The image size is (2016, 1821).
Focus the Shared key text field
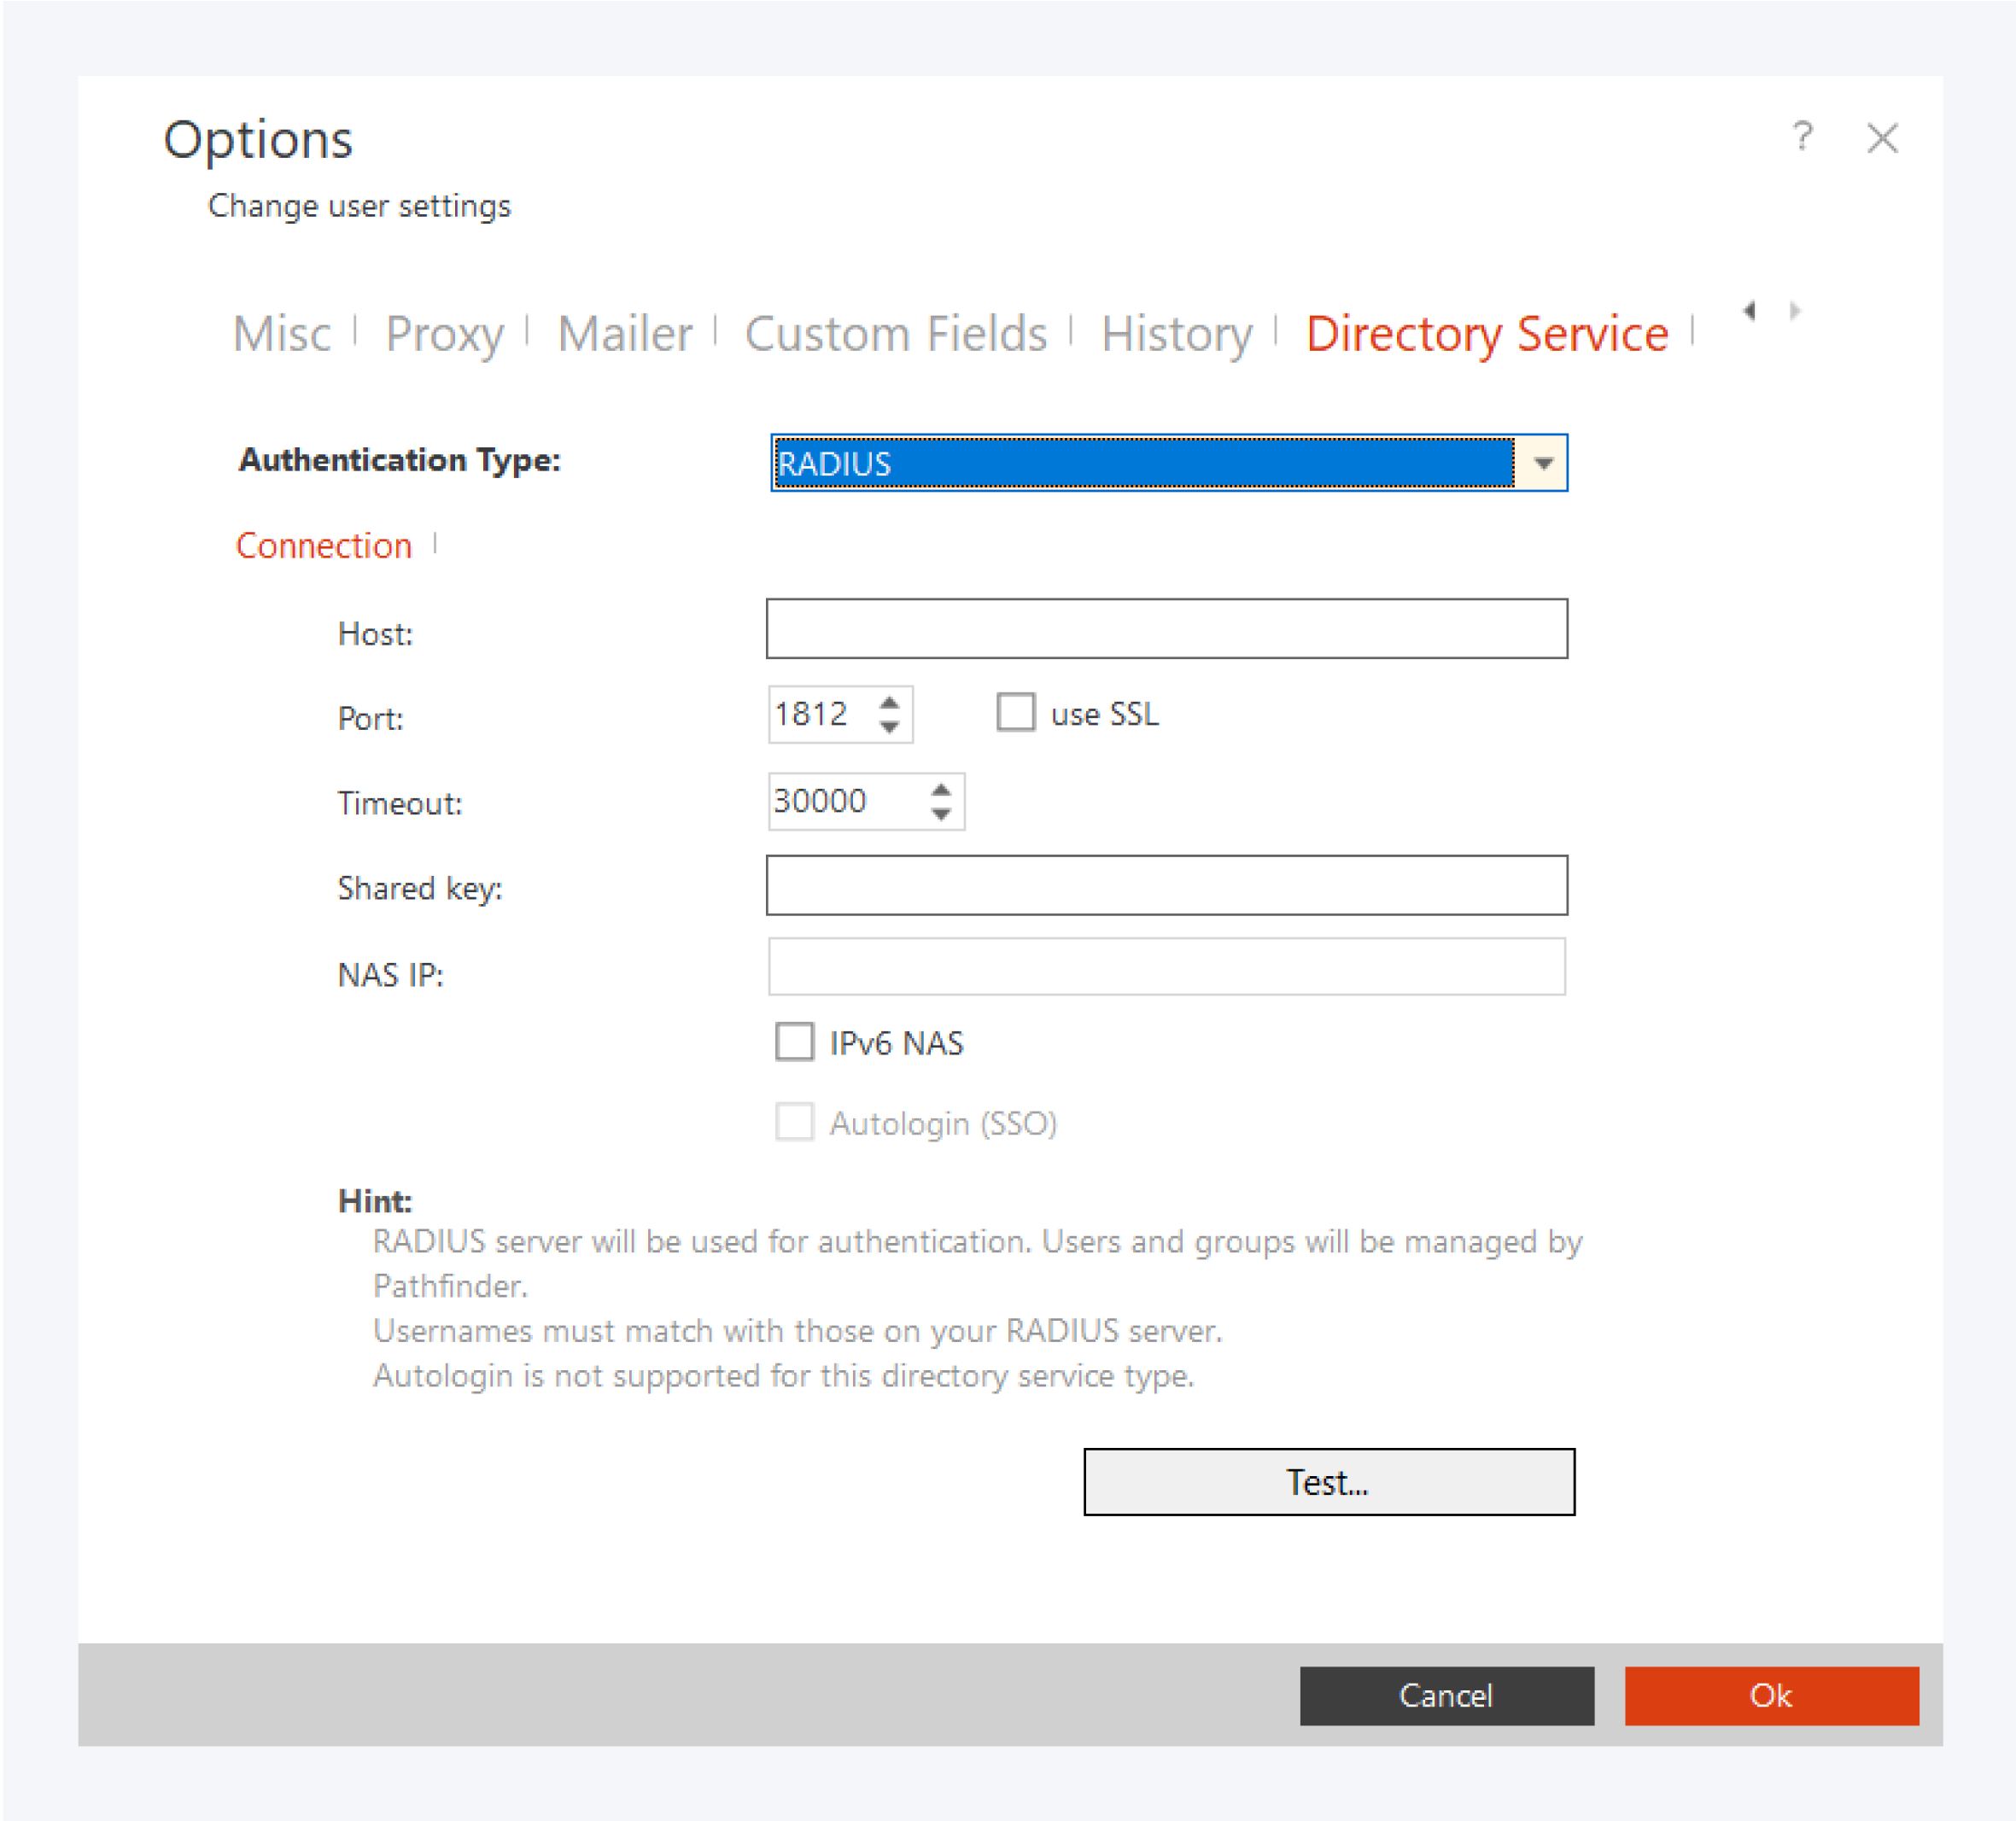coord(1166,885)
